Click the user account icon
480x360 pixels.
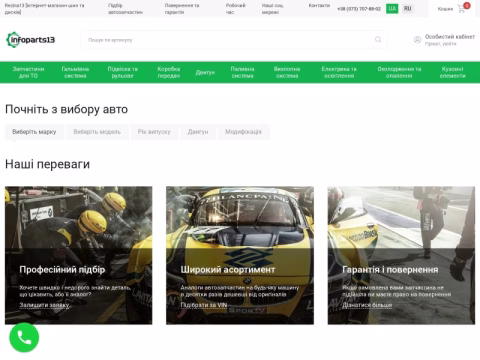tap(417, 40)
